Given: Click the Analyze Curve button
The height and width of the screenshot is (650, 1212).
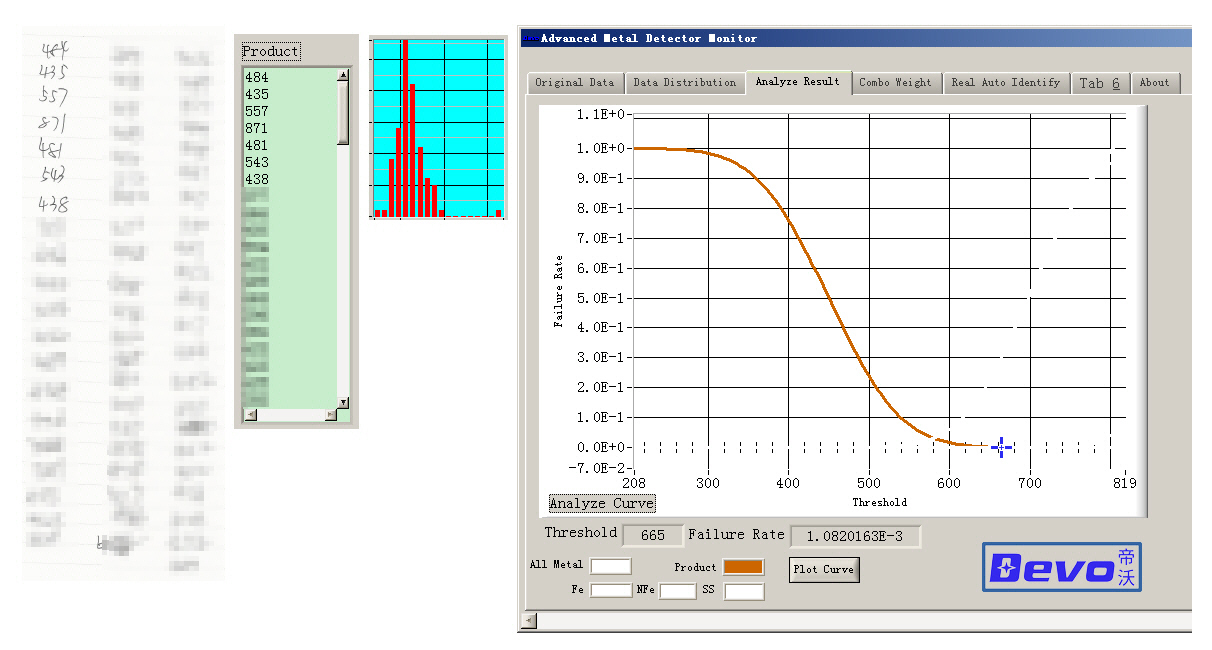Looking at the screenshot, I should [602, 503].
